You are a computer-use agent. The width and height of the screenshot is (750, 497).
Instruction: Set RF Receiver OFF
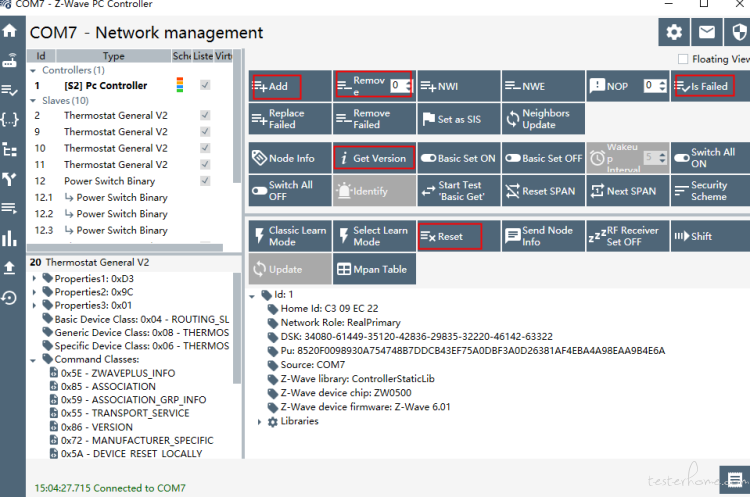point(628,236)
